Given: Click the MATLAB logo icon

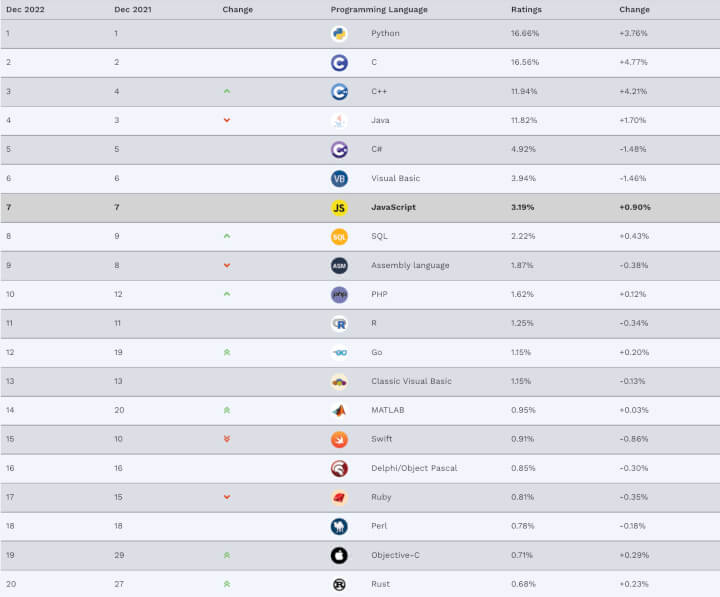Looking at the screenshot, I should [339, 410].
